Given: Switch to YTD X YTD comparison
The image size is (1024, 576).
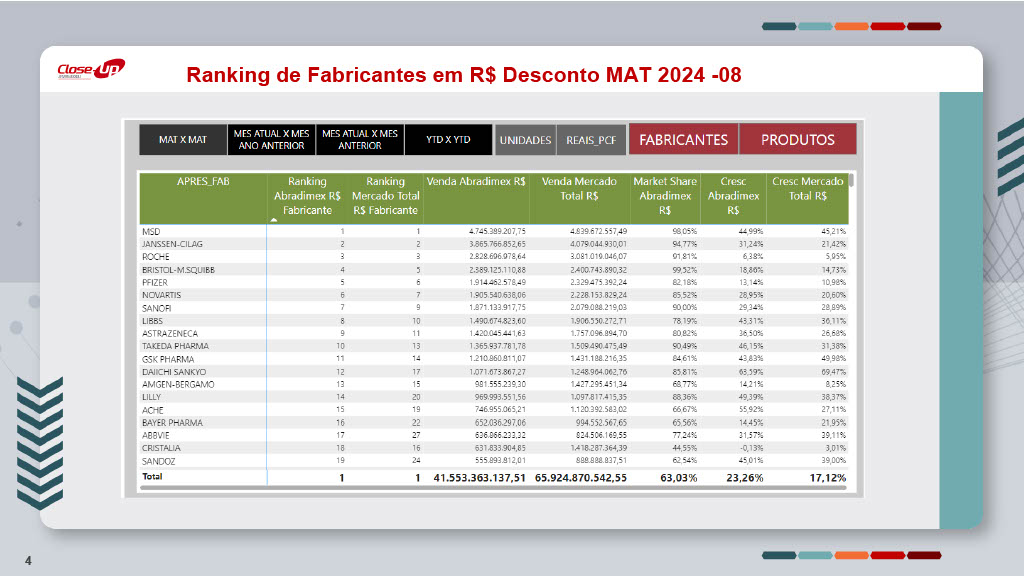Looking at the screenshot, I should pyautogui.click(x=448, y=140).
